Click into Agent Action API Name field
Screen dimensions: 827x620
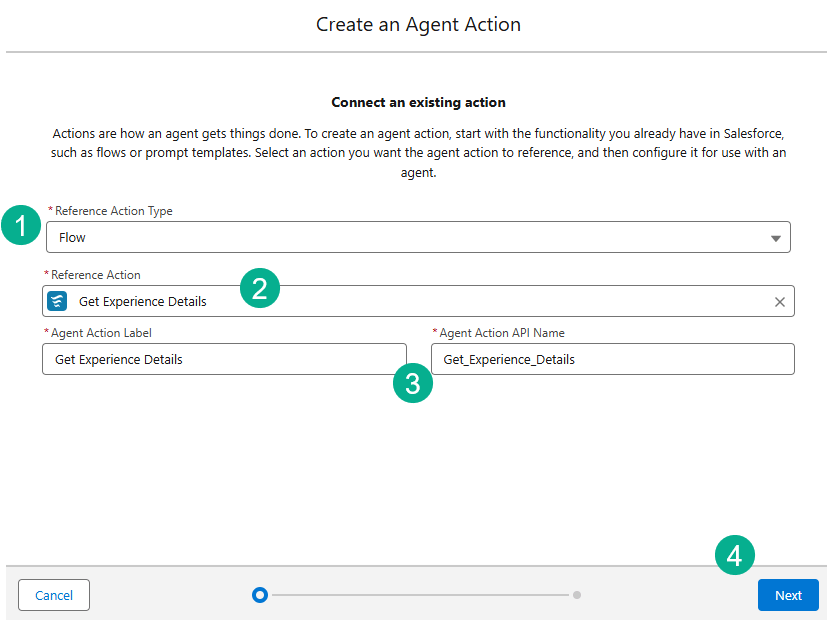[612, 359]
